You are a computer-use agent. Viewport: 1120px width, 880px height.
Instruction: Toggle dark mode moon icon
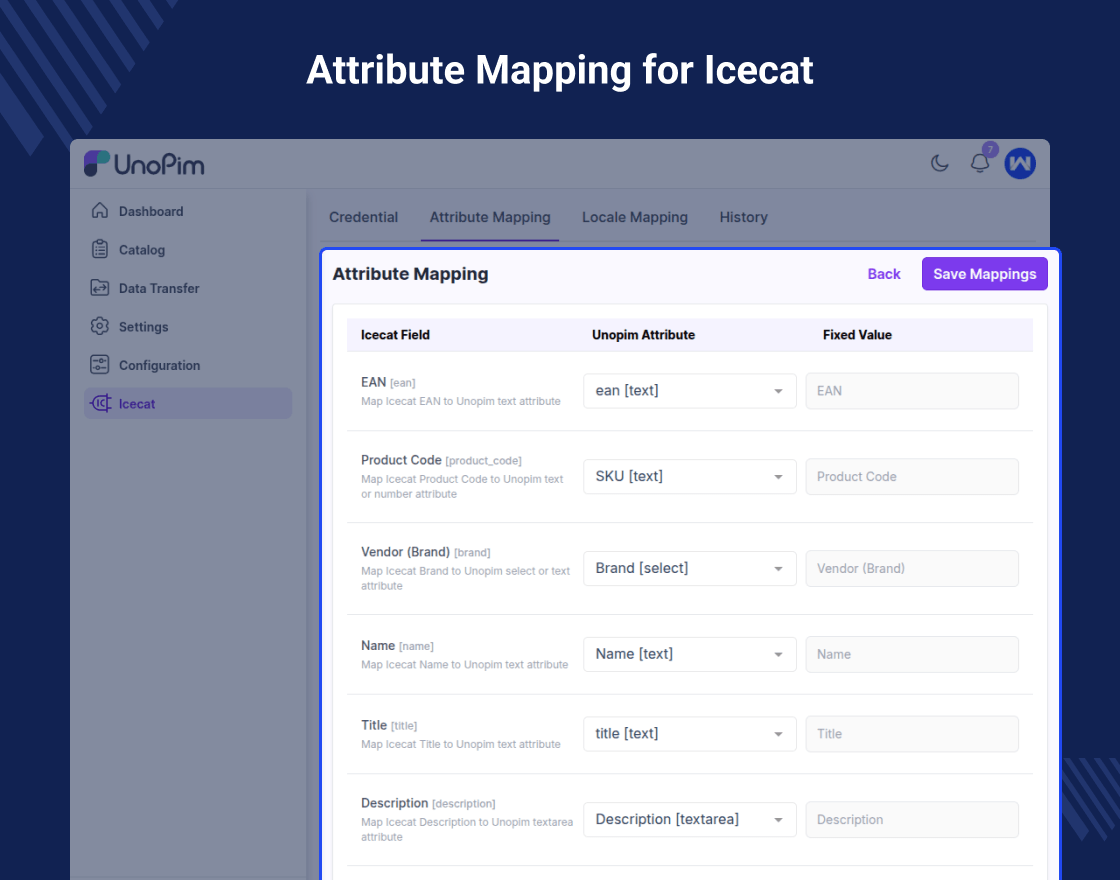click(939, 164)
